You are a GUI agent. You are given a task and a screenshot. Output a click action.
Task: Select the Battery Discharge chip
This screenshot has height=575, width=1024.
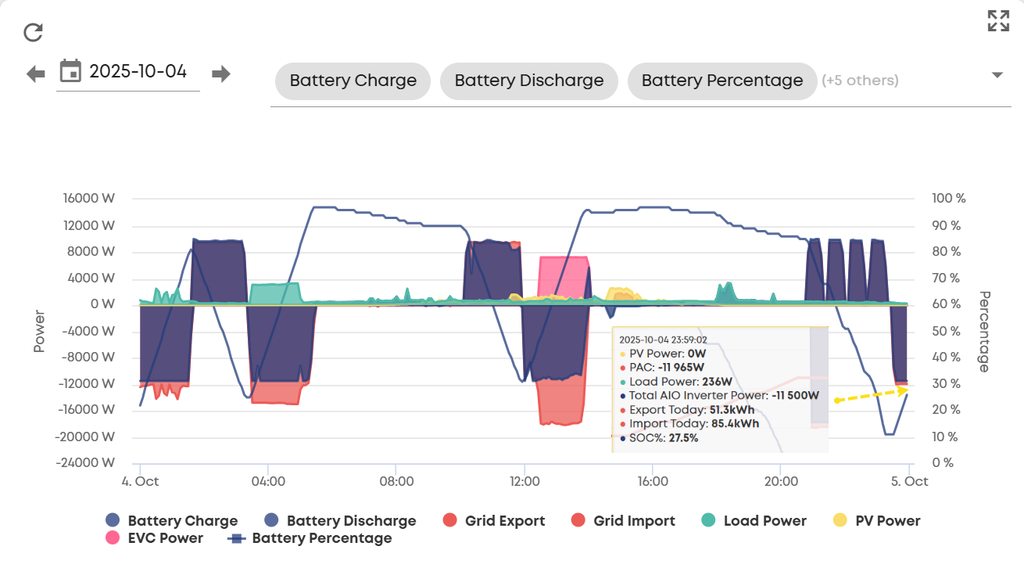coord(529,81)
